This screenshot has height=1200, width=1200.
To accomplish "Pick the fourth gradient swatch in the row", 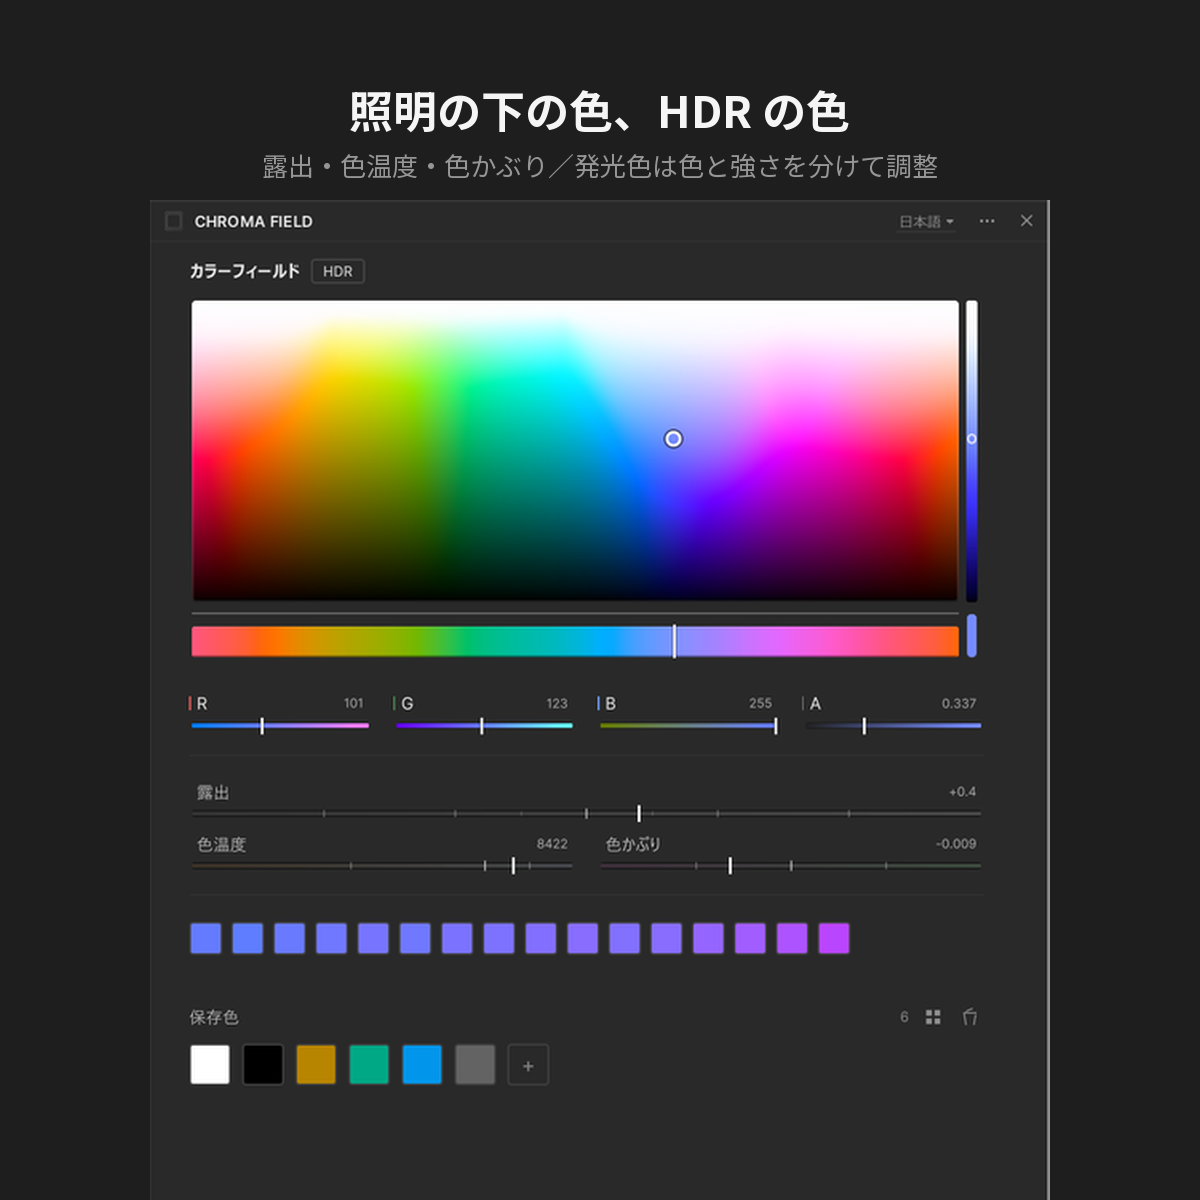I will click(x=331, y=938).
